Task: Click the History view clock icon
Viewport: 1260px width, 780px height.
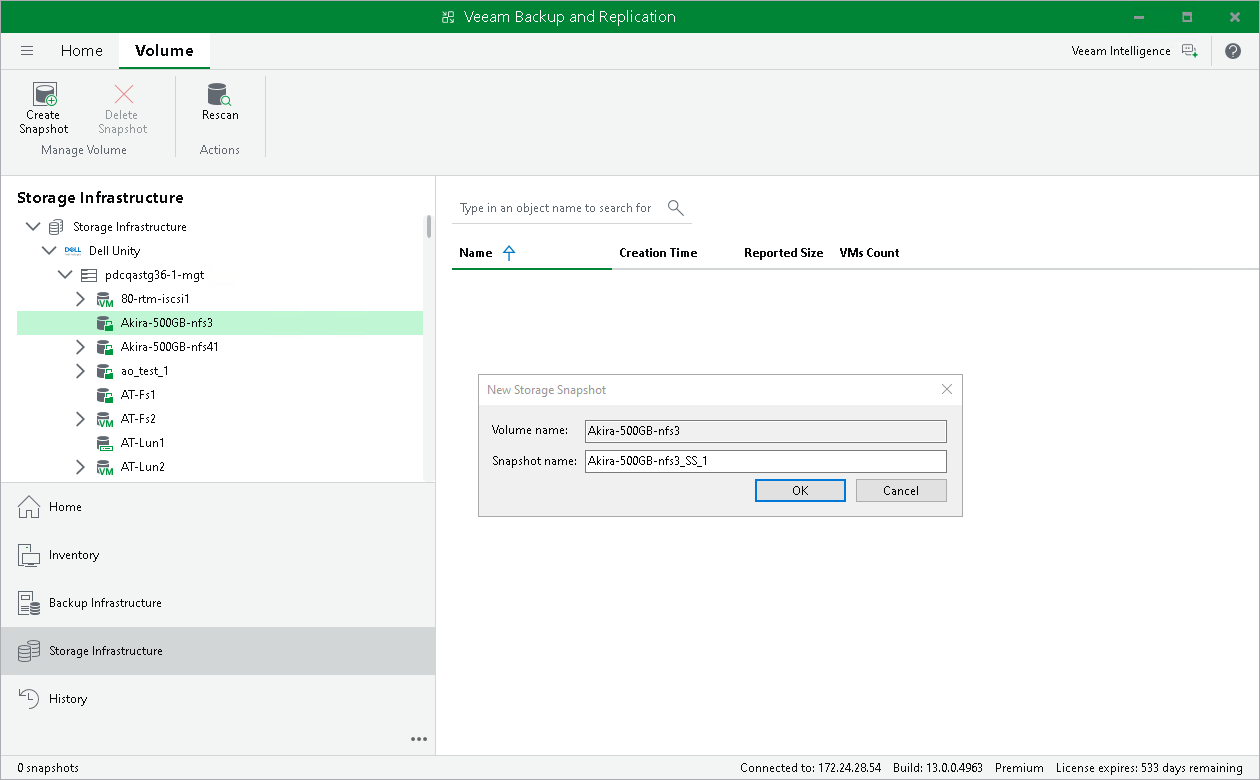Action: coord(30,699)
